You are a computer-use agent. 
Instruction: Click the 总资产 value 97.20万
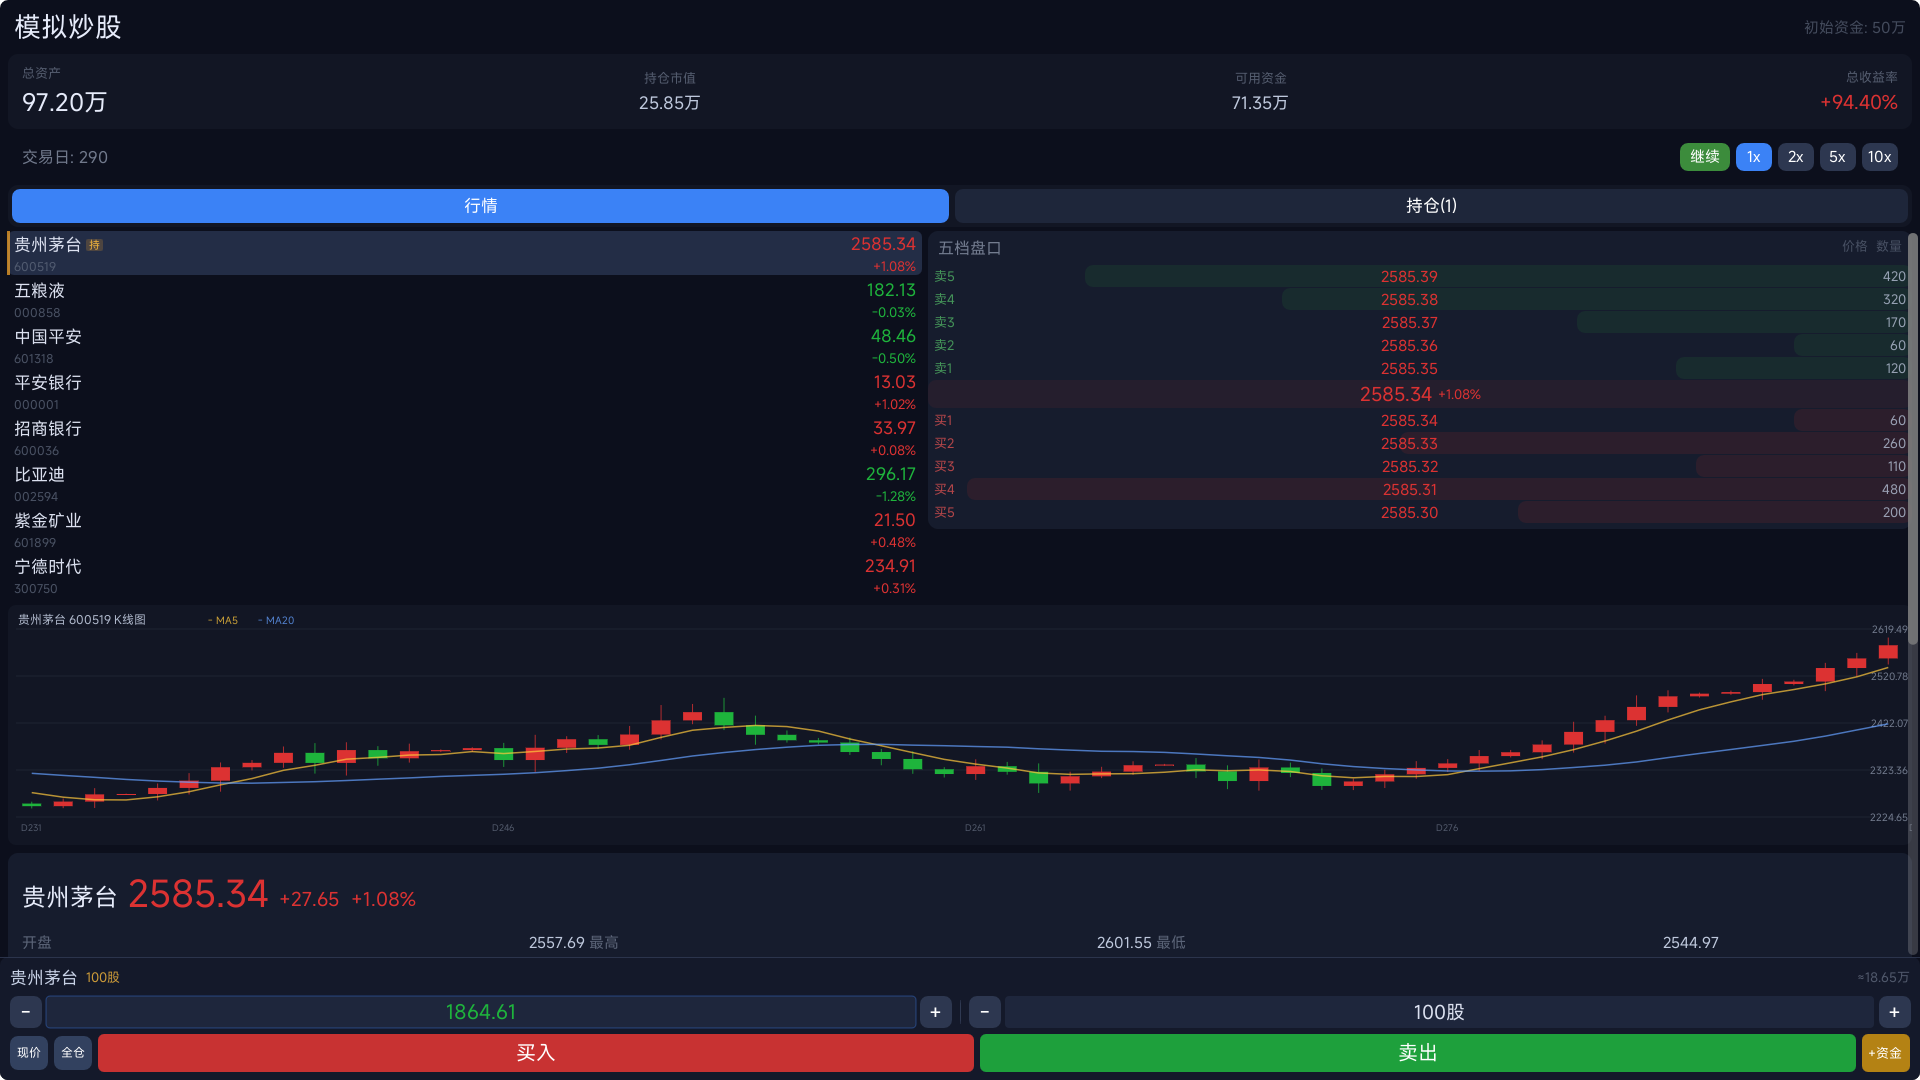[64, 102]
